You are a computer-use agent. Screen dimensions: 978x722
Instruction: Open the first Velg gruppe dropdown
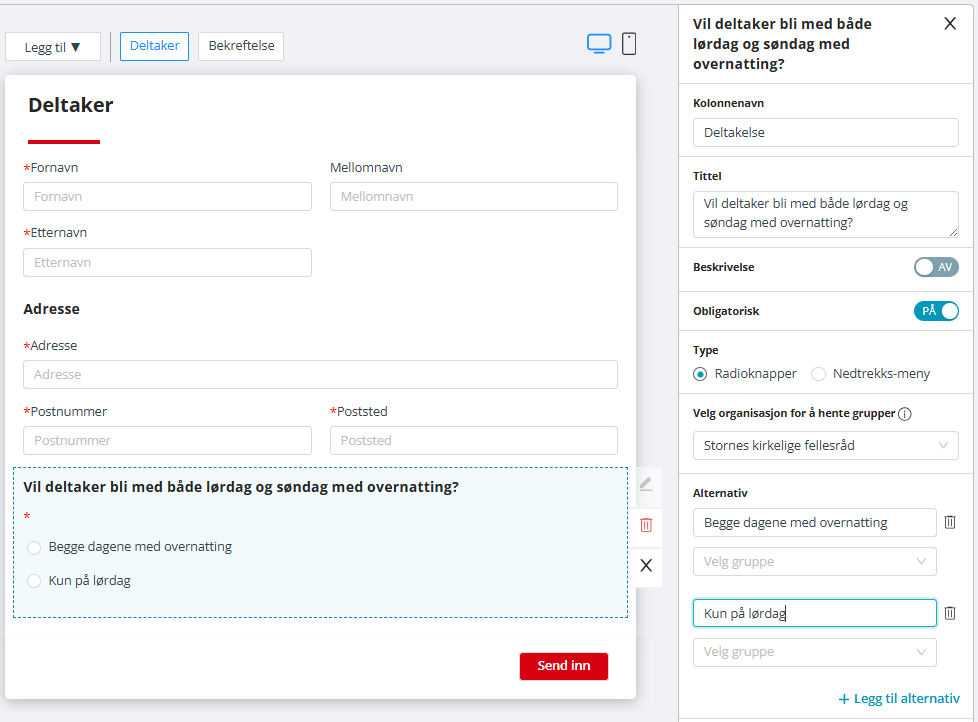tap(815, 562)
